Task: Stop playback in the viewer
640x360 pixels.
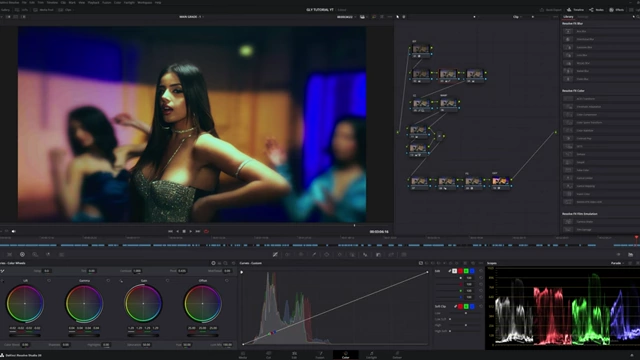Action: click(184, 231)
